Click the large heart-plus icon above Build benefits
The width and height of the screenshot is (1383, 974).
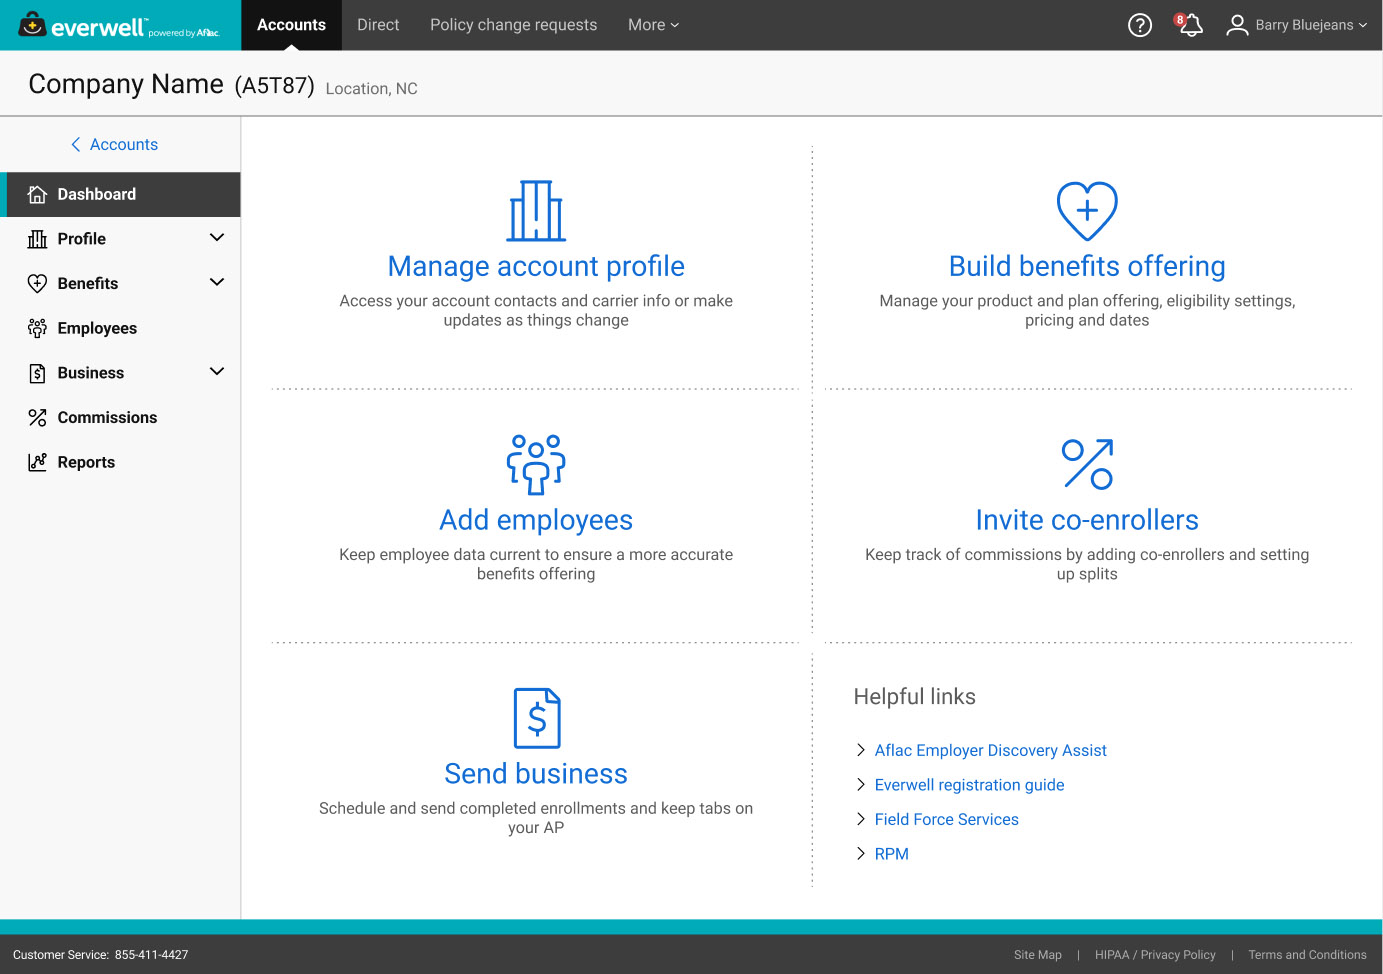[1087, 211]
